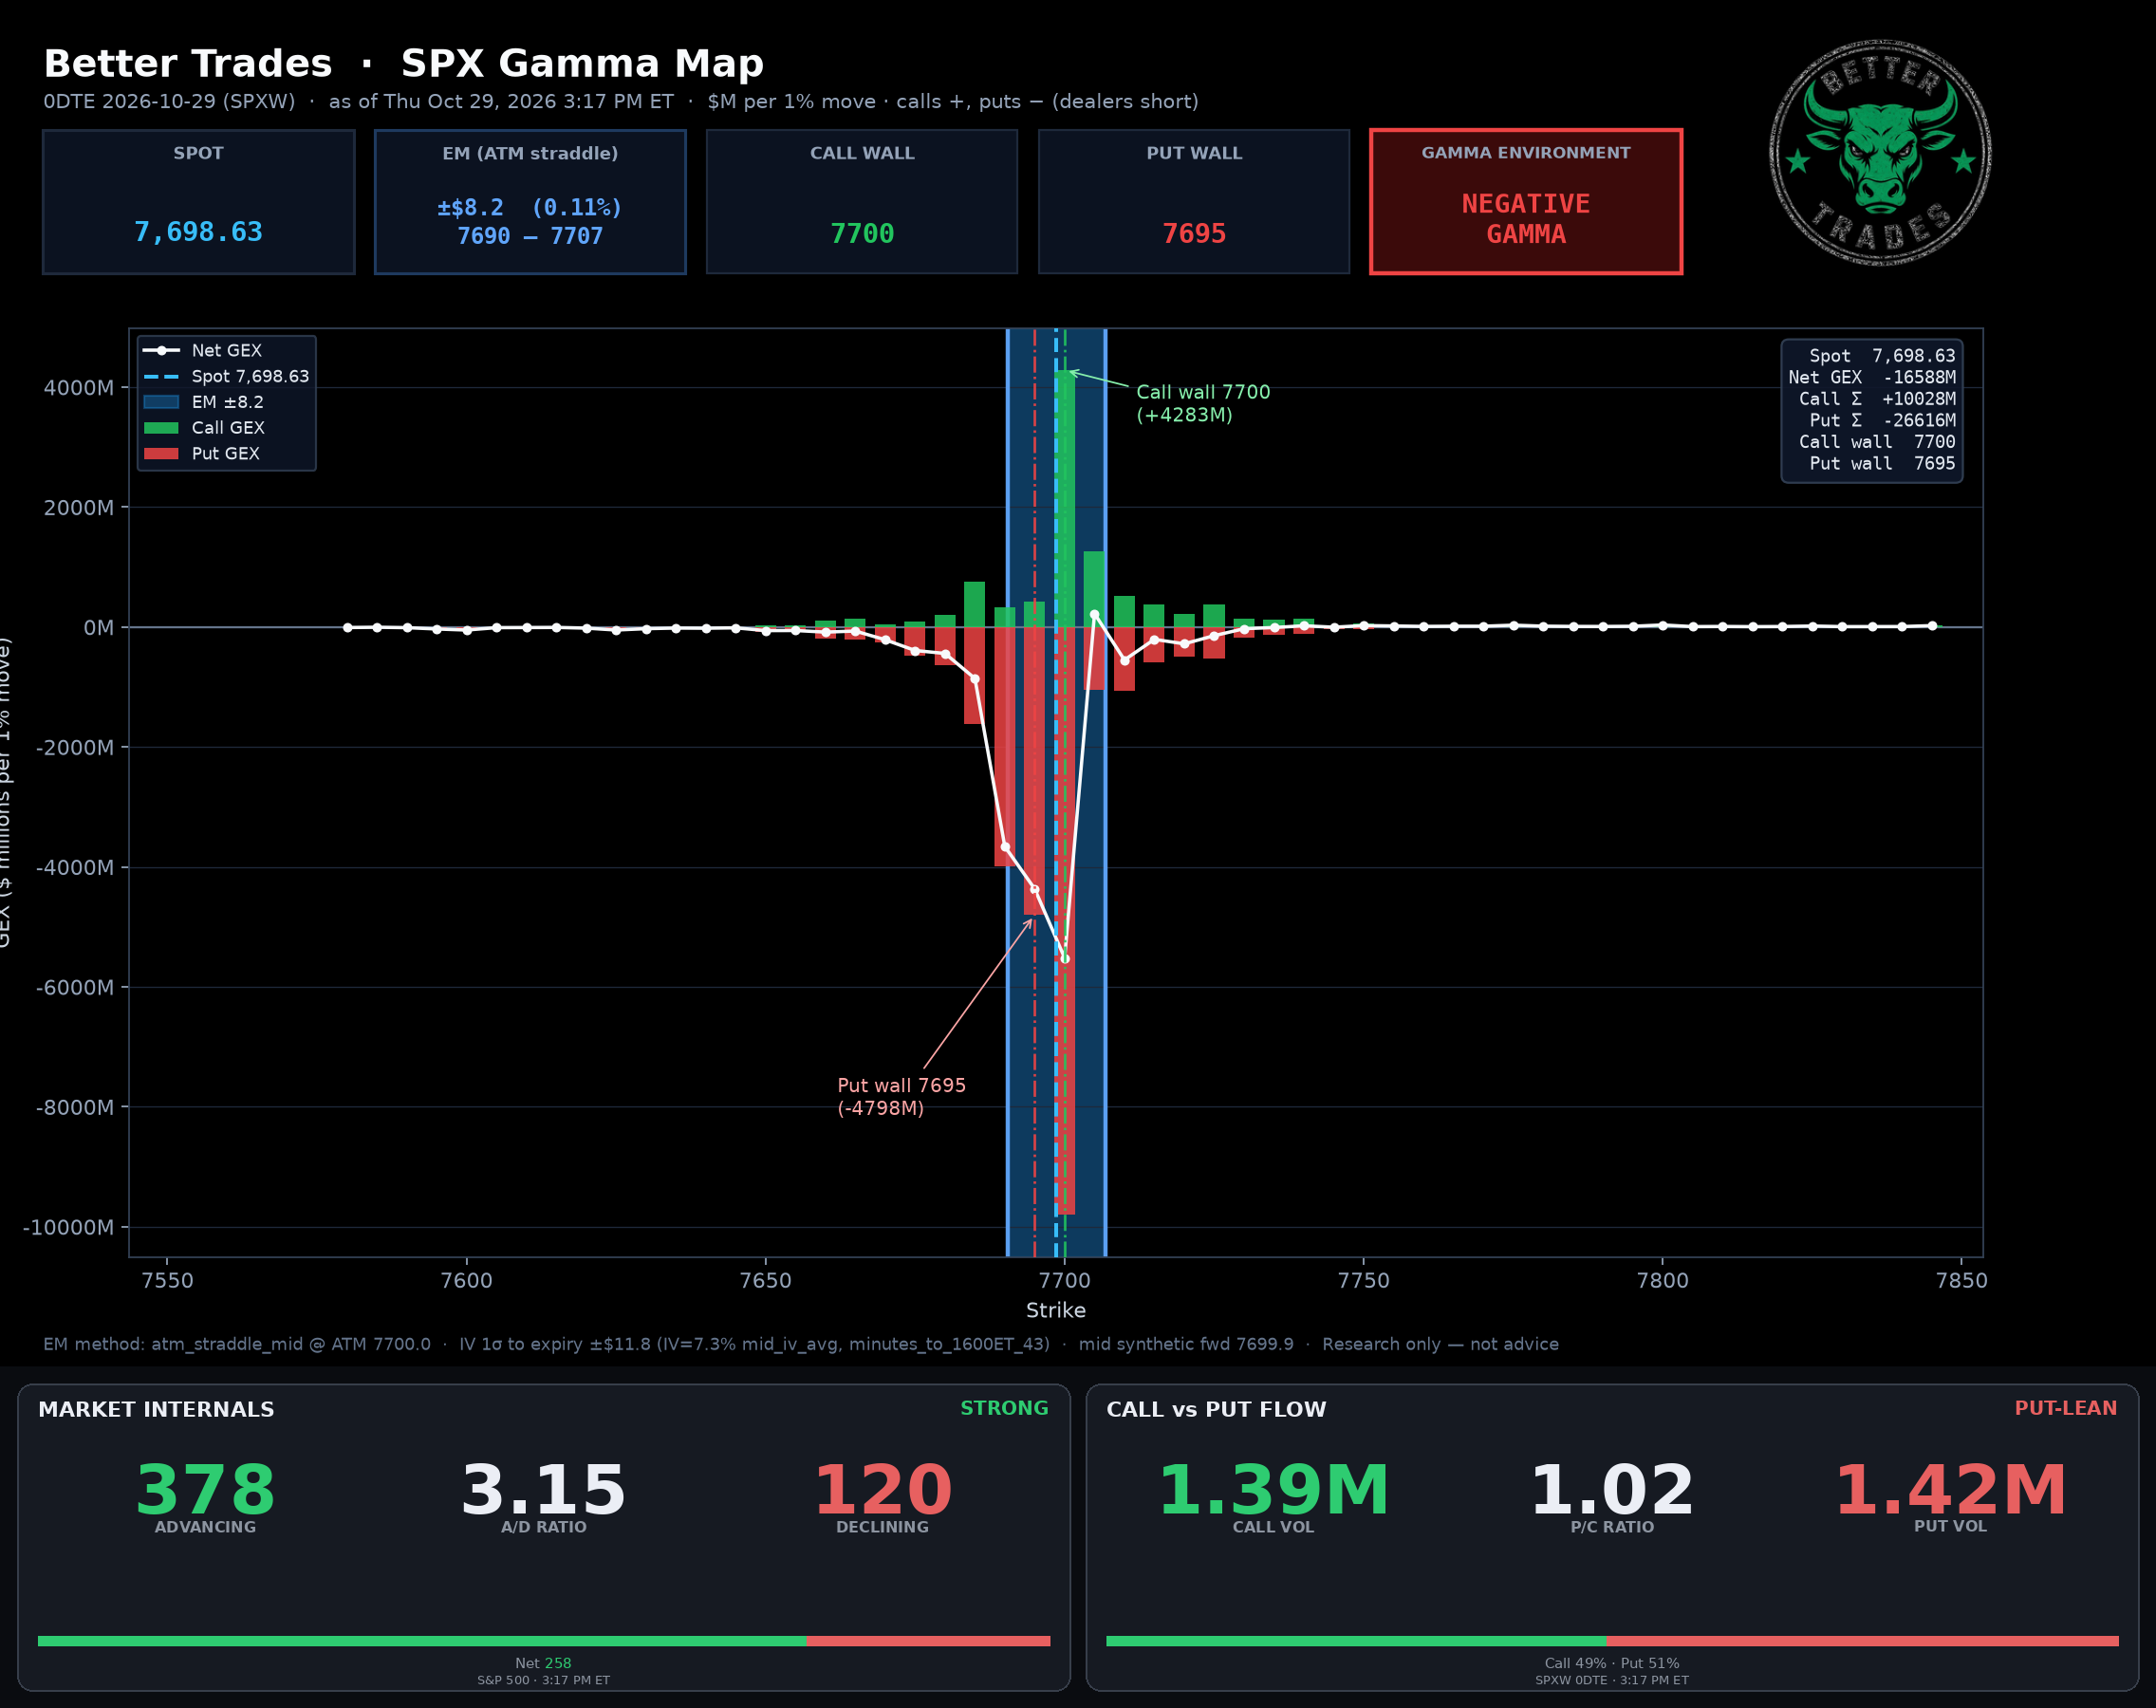This screenshot has height=1708, width=2156.
Task: Click the Strike x-axis title
Action: tap(1055, 1310)
